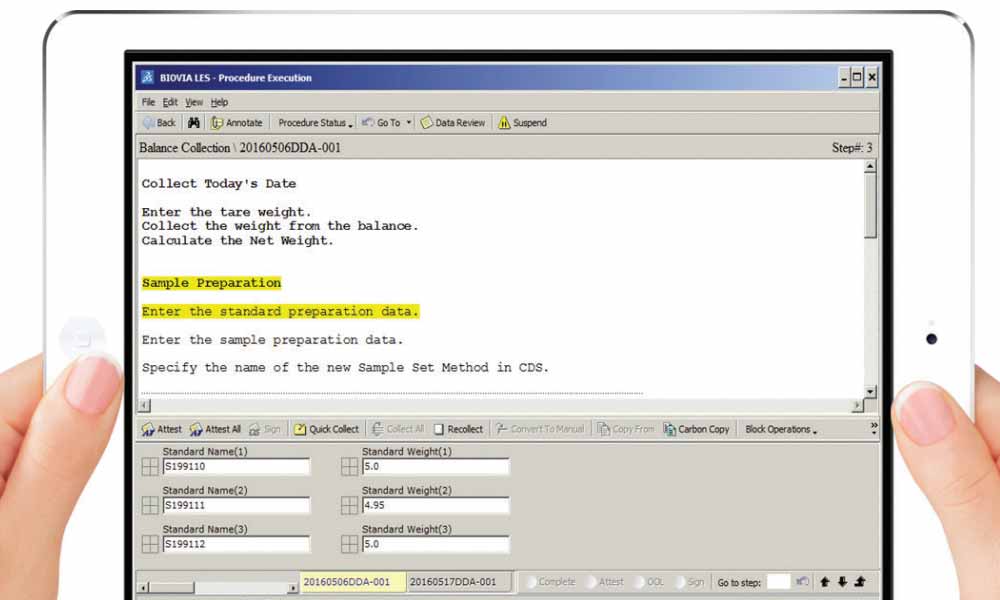
Task: Click the Go To button
Action: tap(382, 122)
